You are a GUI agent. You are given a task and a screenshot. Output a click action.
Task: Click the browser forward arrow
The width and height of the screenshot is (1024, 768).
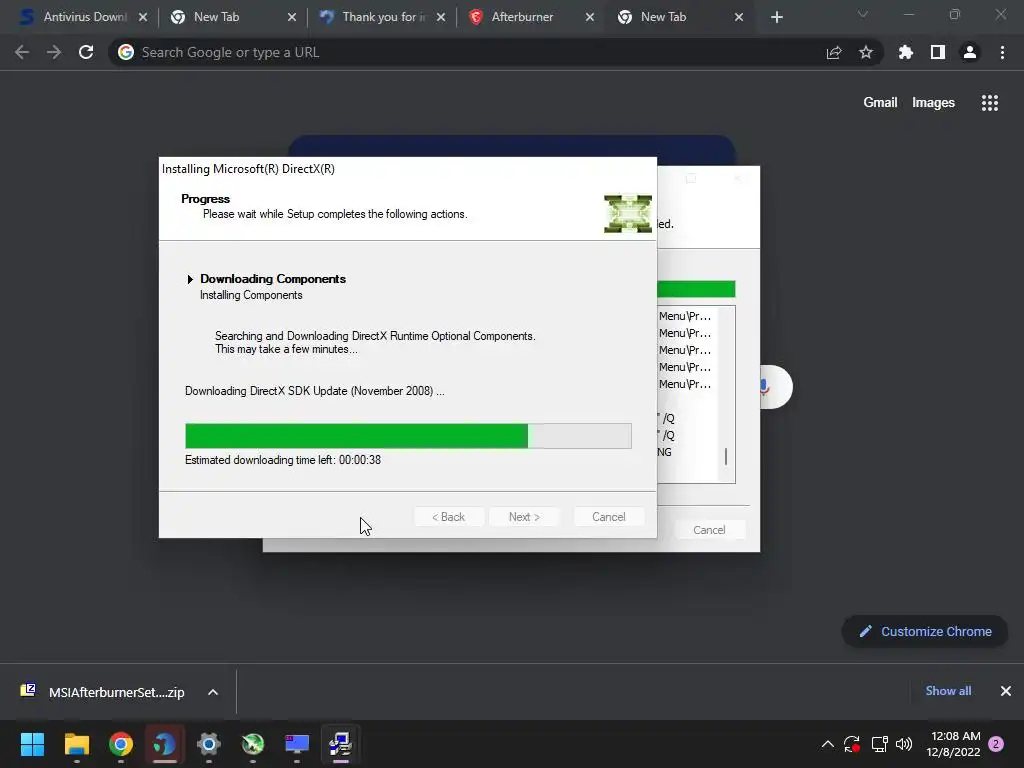coord(54,52)
